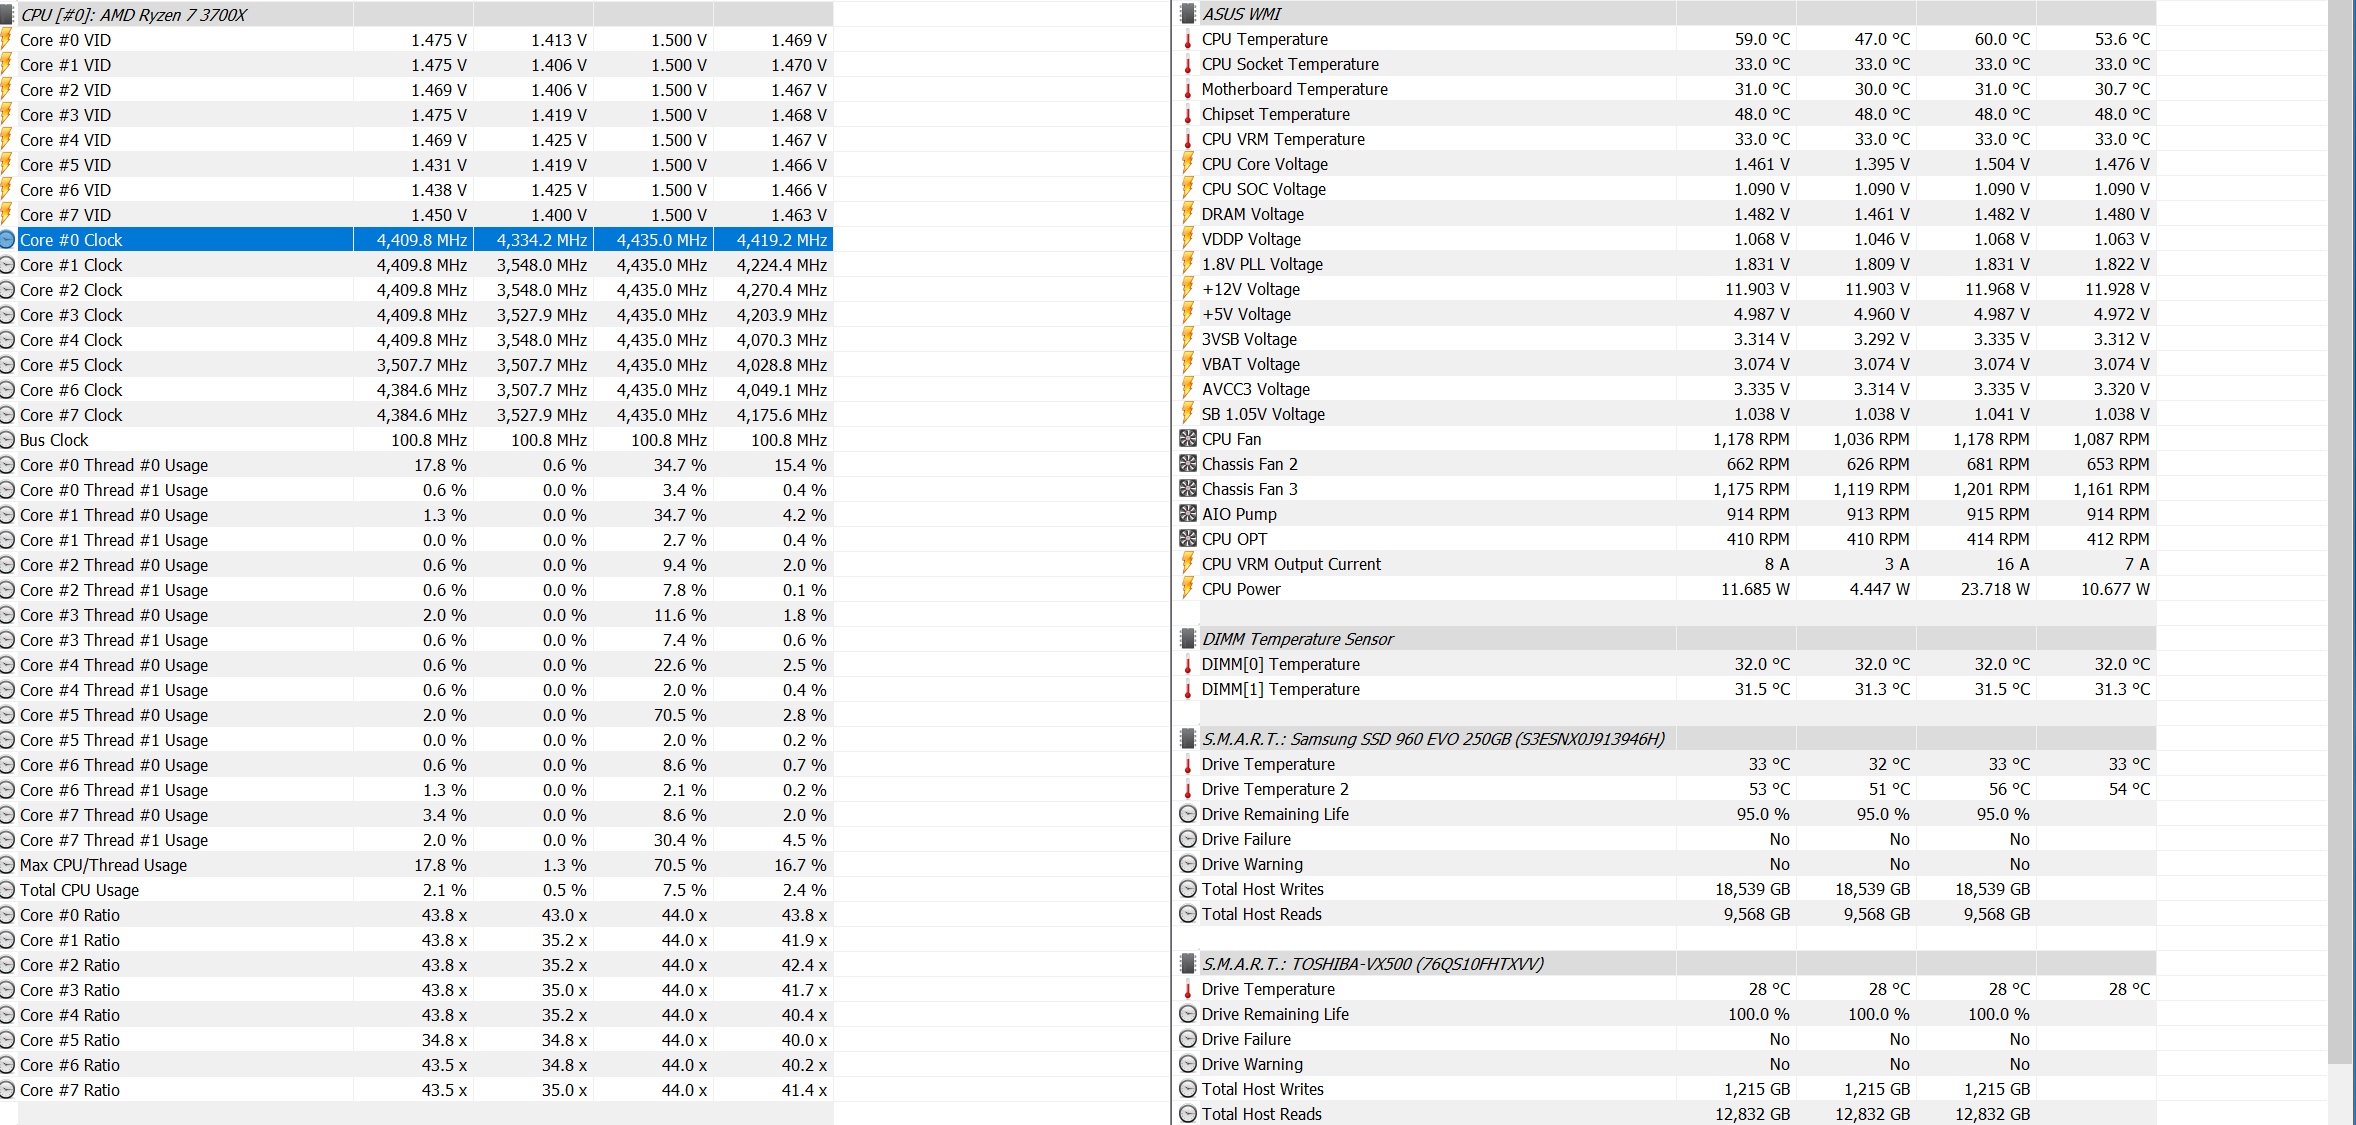Select the S.M.A.R.T. Samsung SSD 960 EVO header
The width and height of the screenshot is (2356, 1125).
(1432, 739)
